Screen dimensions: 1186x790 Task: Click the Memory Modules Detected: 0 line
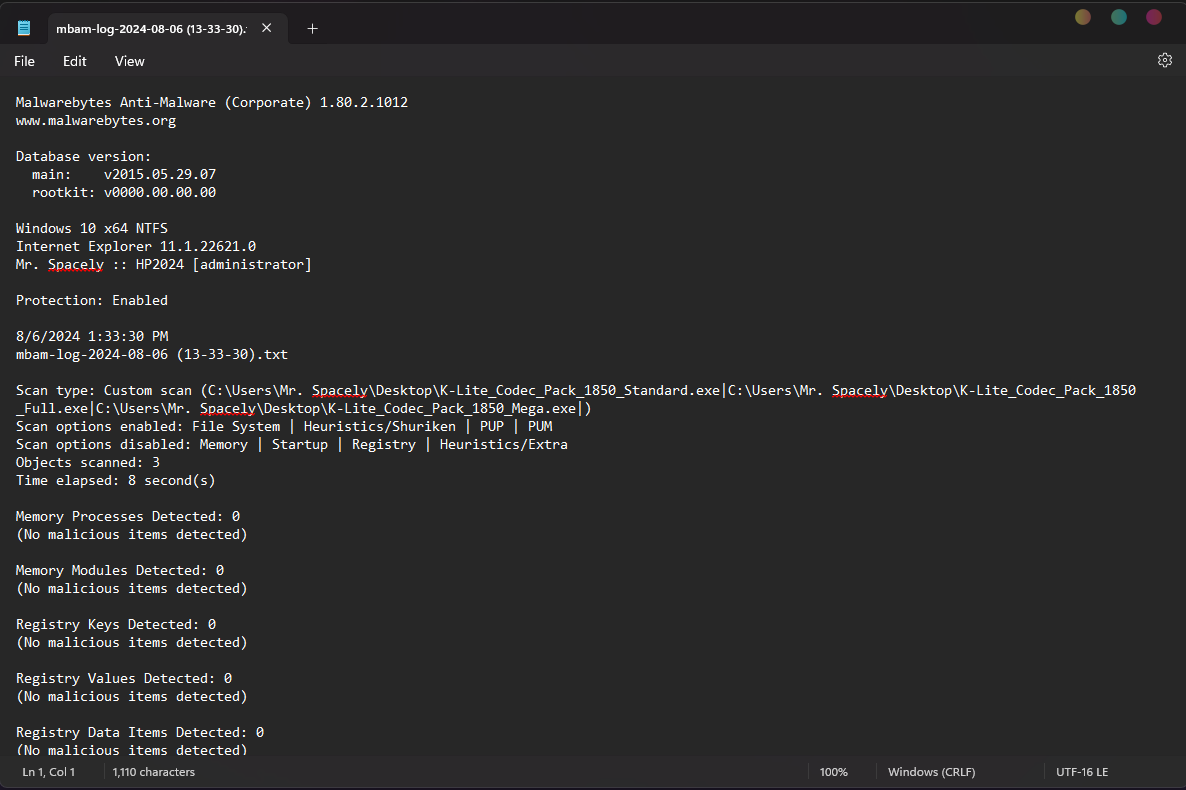pos(120,571)
